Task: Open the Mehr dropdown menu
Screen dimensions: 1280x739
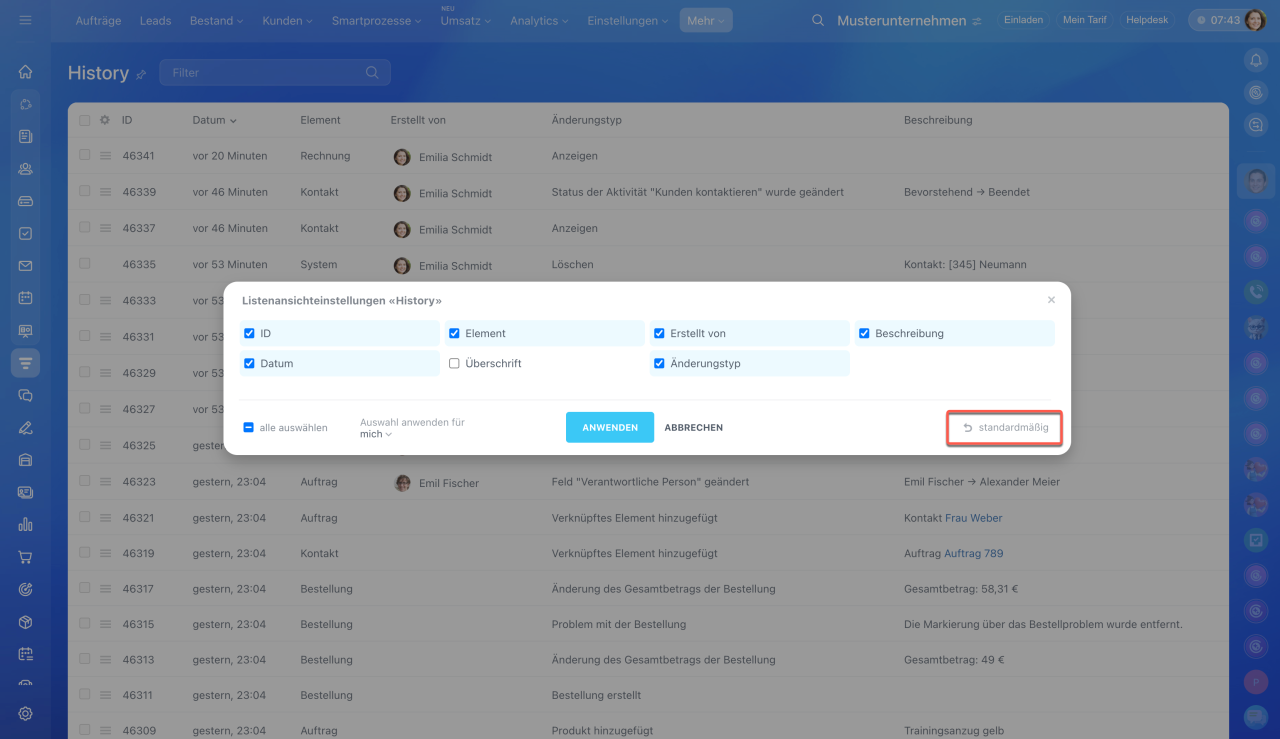Action: (x=706, y=20)
